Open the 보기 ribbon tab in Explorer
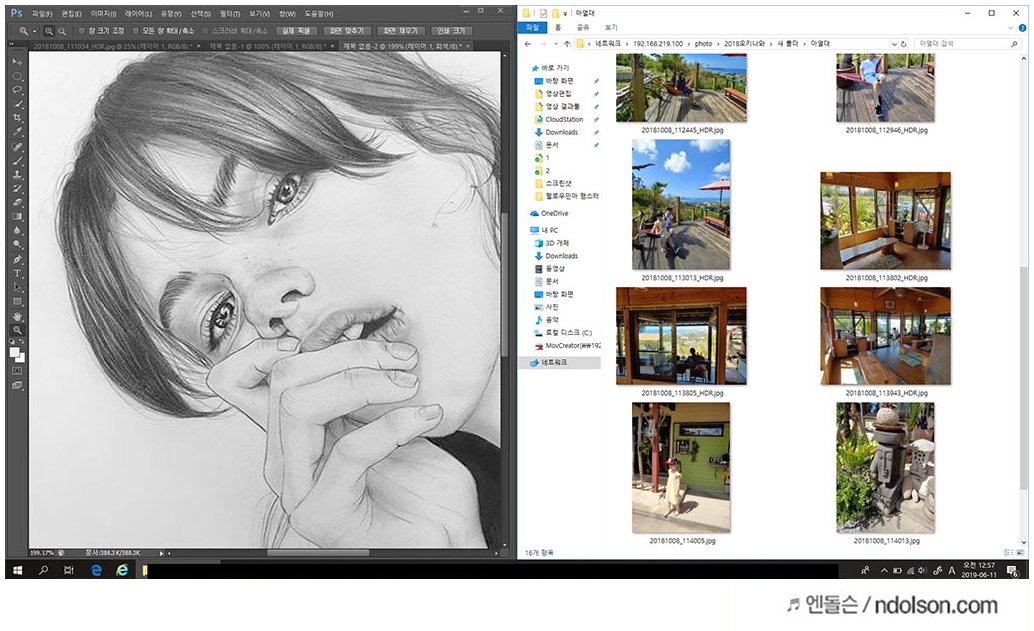Screen dimensions: 1034x631 (611, 28)
